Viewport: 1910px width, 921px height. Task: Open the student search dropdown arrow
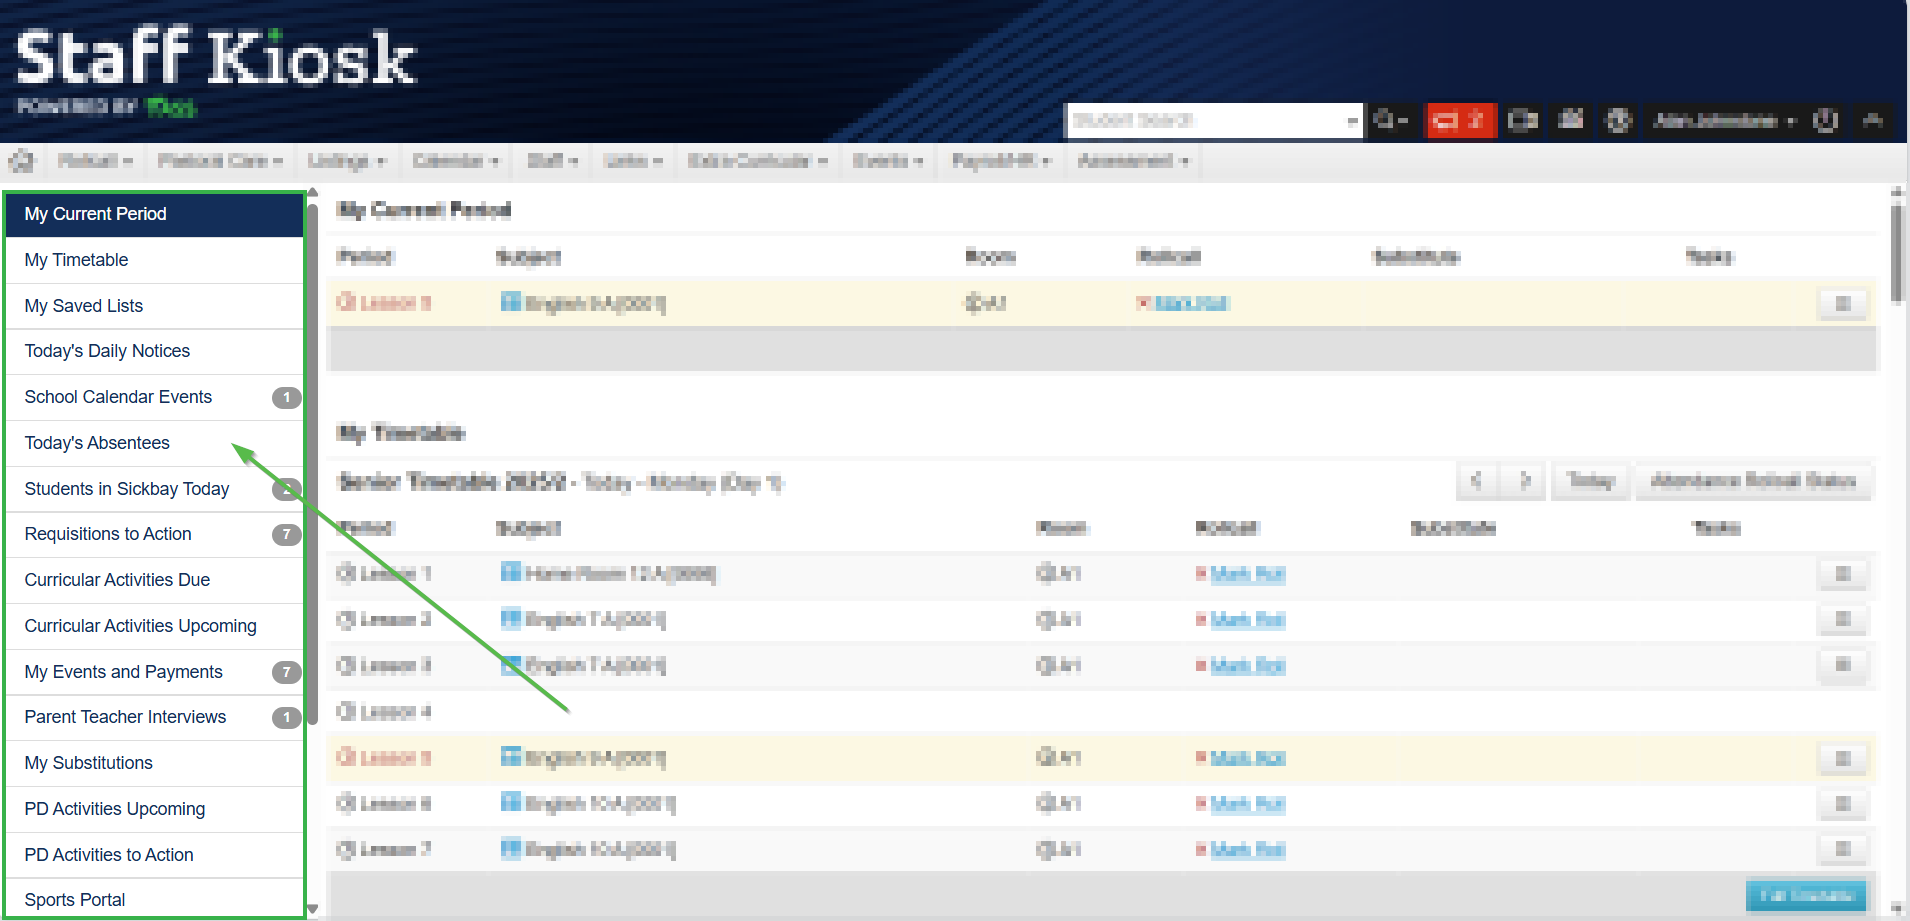coord(1352,121)
